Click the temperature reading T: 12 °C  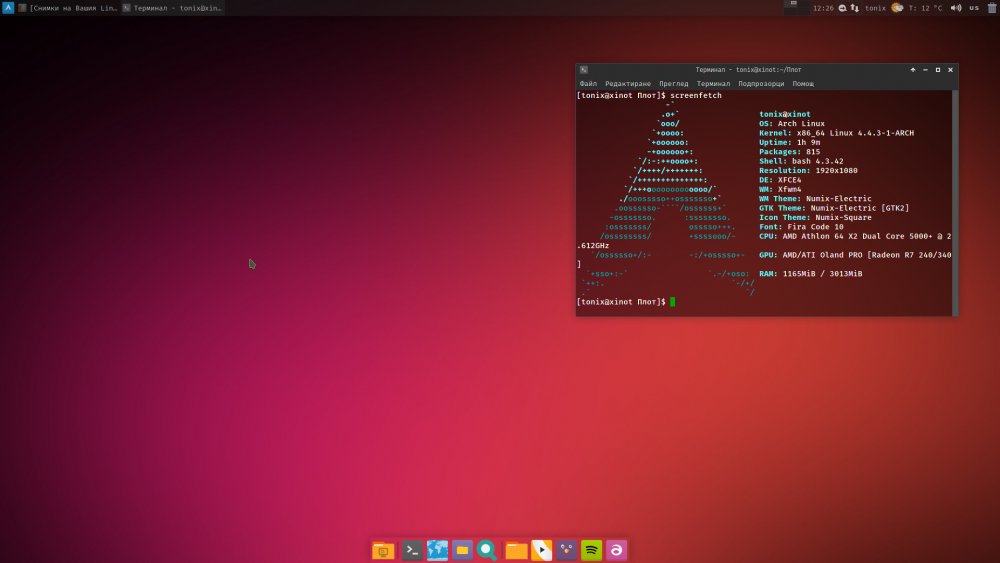click(925, 8)
